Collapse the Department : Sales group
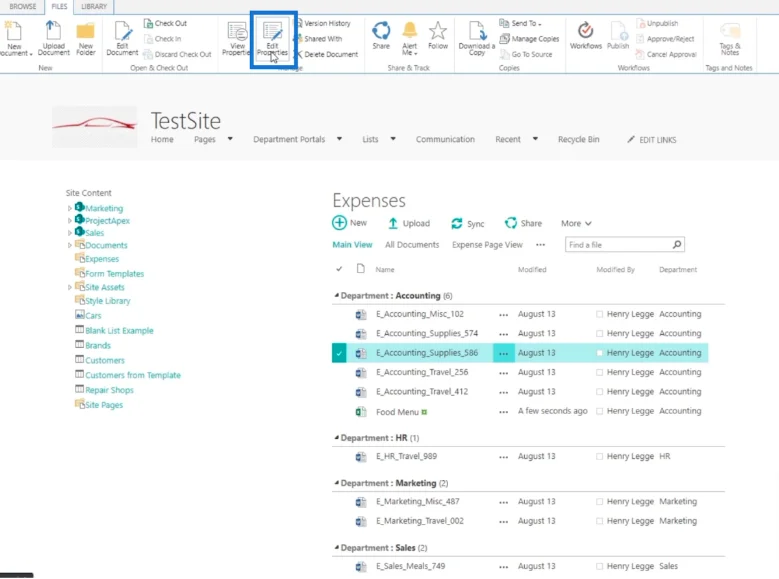The image size is (779, 579). coord(336,547)
